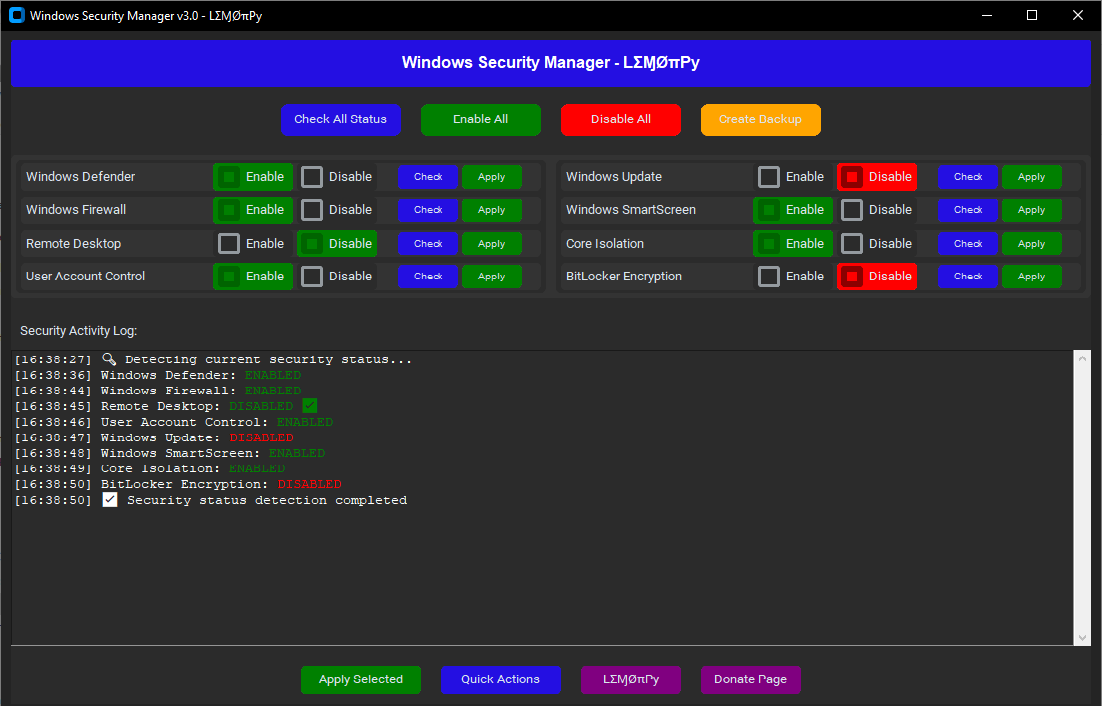Click inside the Security Activity Log
Screen dimensions: 1102x706
point(540,570)
